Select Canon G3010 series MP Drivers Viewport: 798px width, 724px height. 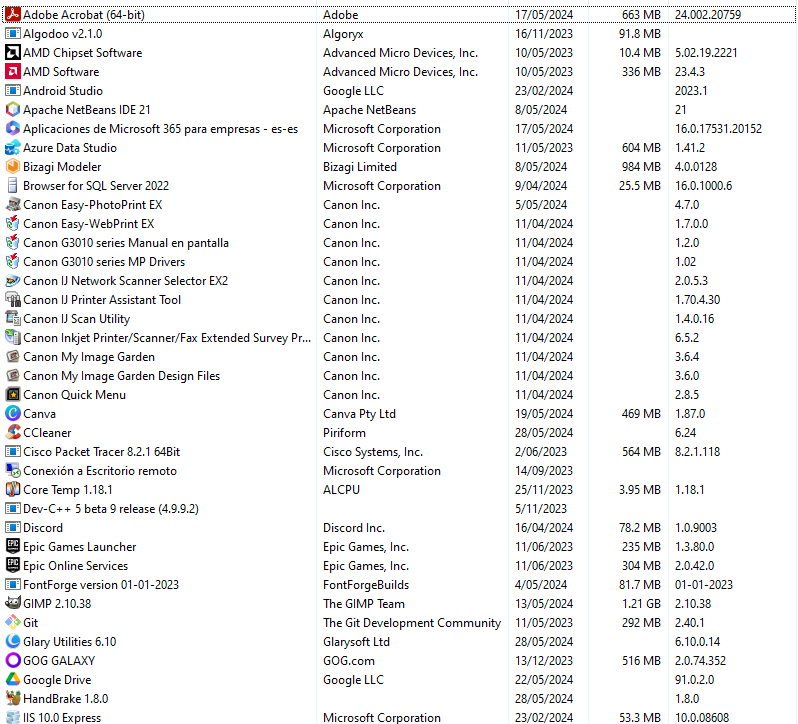(x=104, y=262)
